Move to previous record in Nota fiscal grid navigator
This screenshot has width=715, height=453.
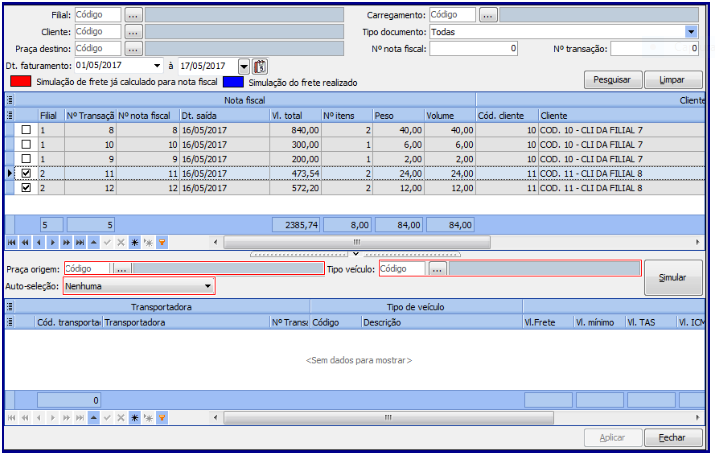pos(39,242)
